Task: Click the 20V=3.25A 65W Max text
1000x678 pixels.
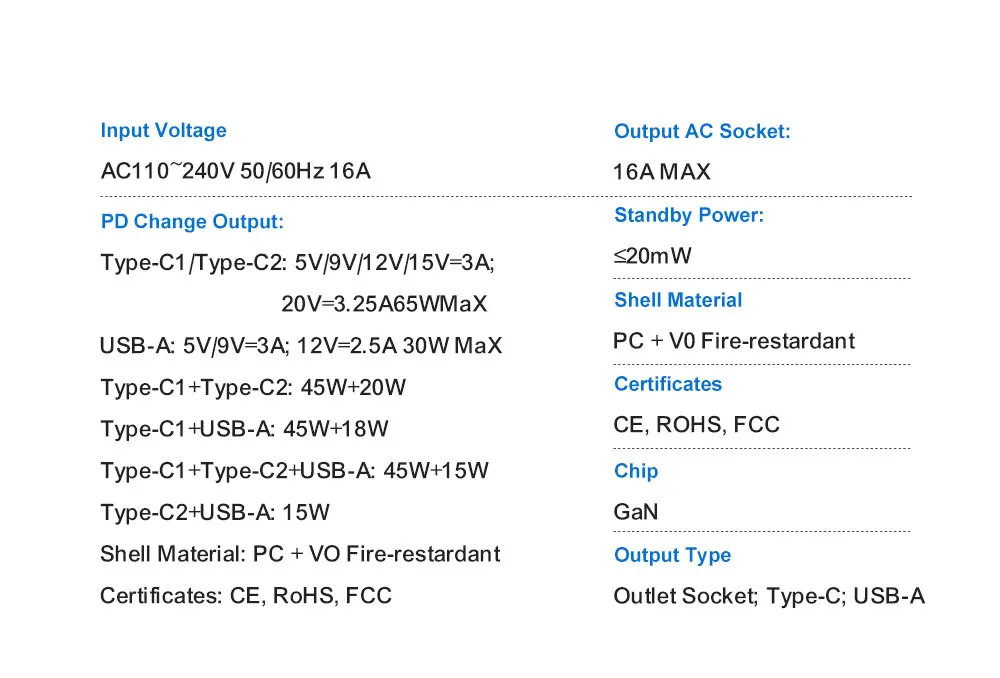Action: (x=384, y=305)
